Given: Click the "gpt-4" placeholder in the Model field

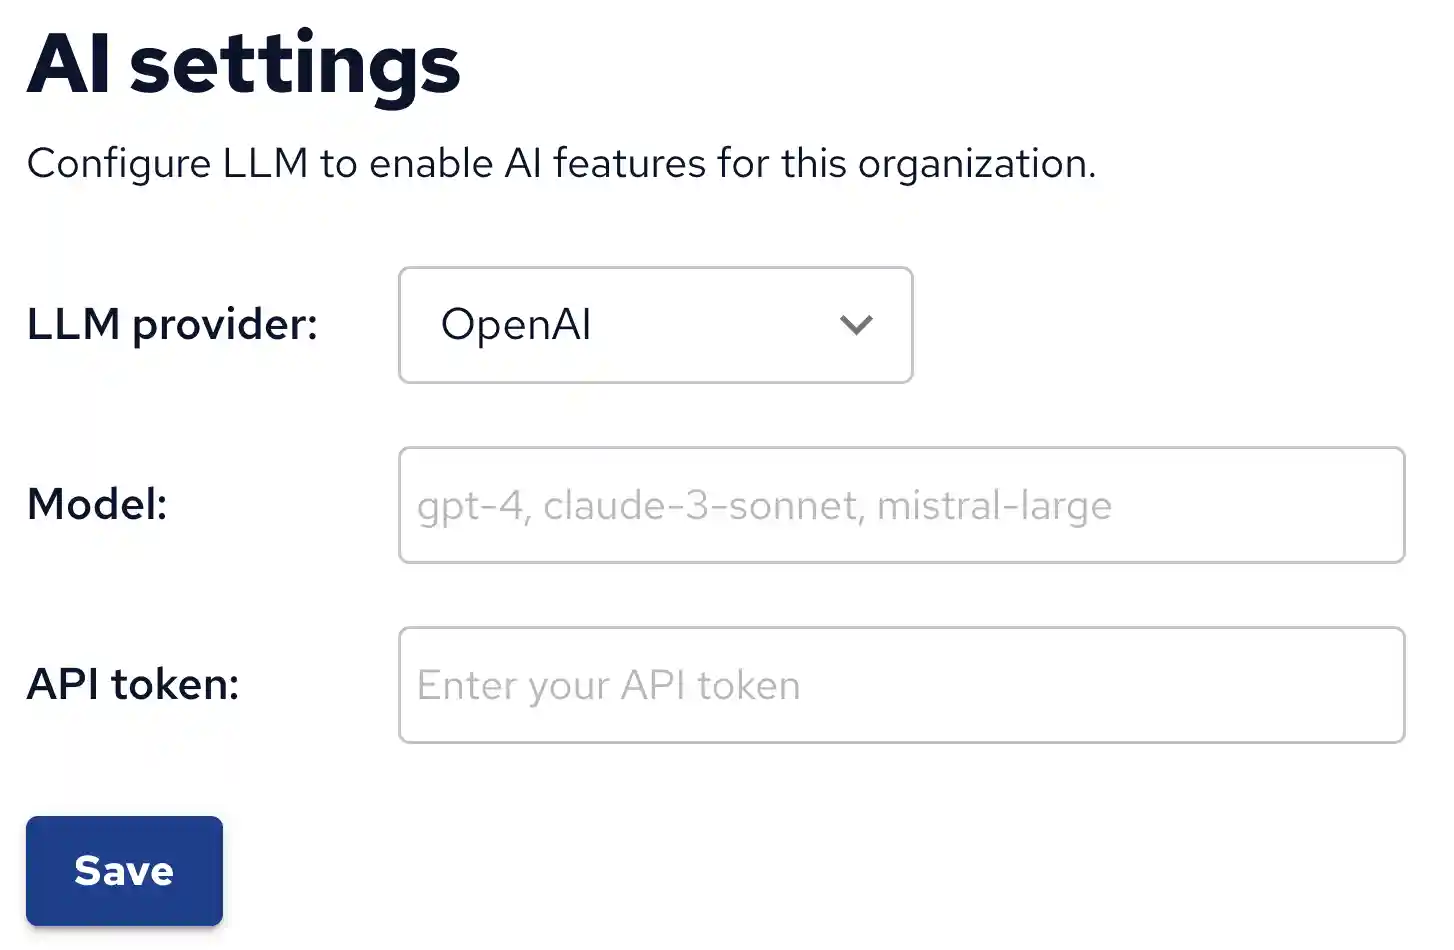Looking at the screenshot, I should click(x=469, y=506).
